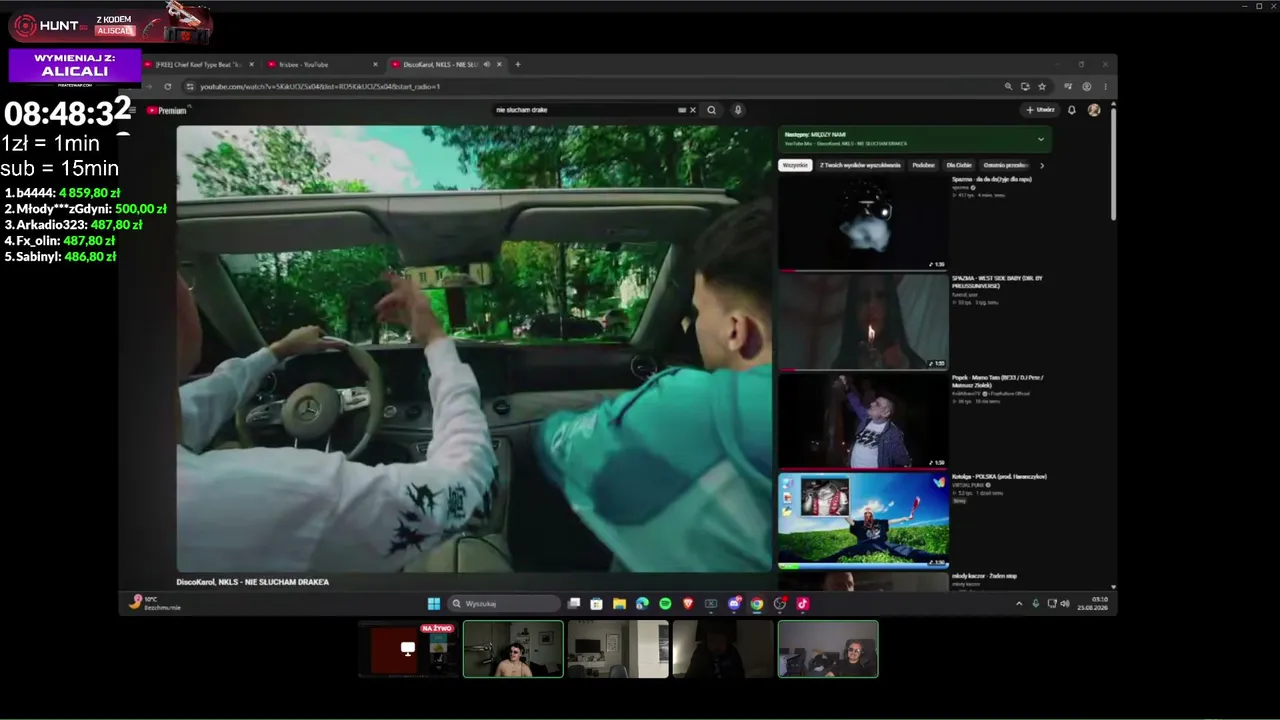Mute the audio icon on DiscoKarol tab
Screen dimensions: 1280x720
(x=486, y=64)
